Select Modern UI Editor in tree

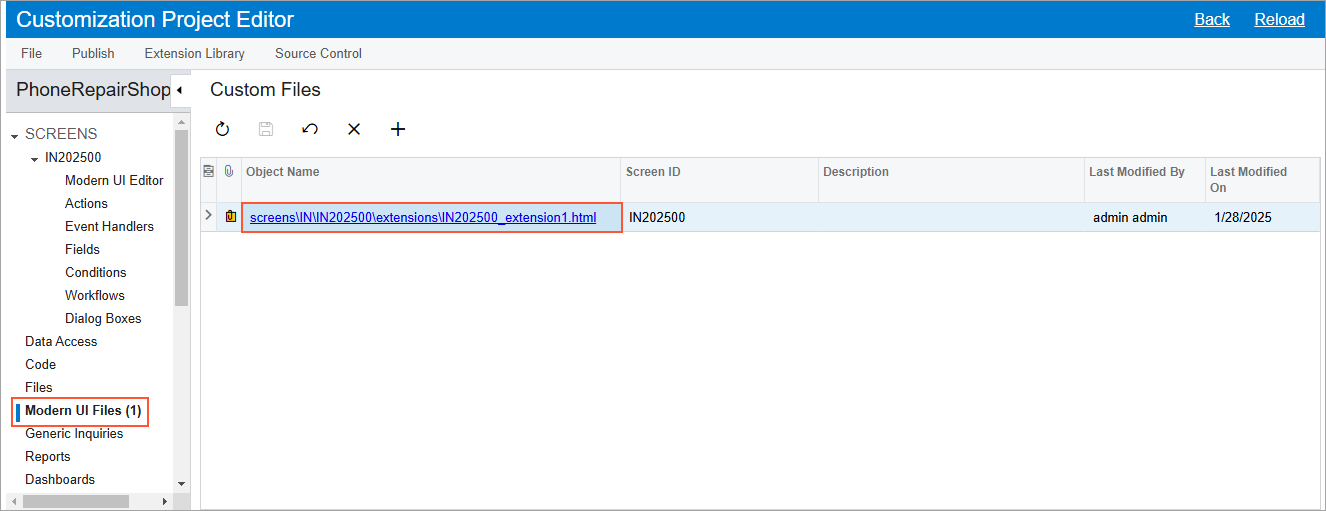point(114,181)
